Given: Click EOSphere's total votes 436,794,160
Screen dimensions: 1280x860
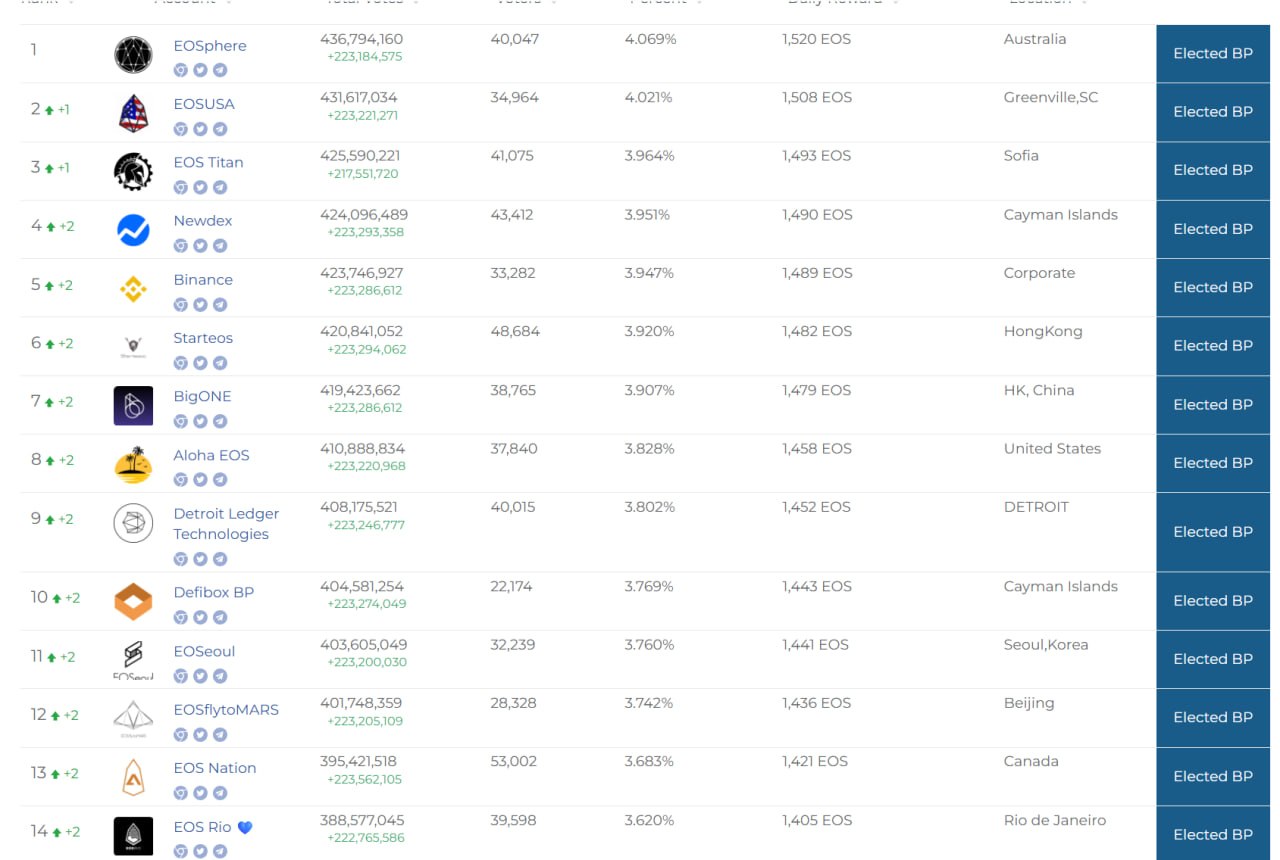Looking at the screenshot, I should [362, 39].
